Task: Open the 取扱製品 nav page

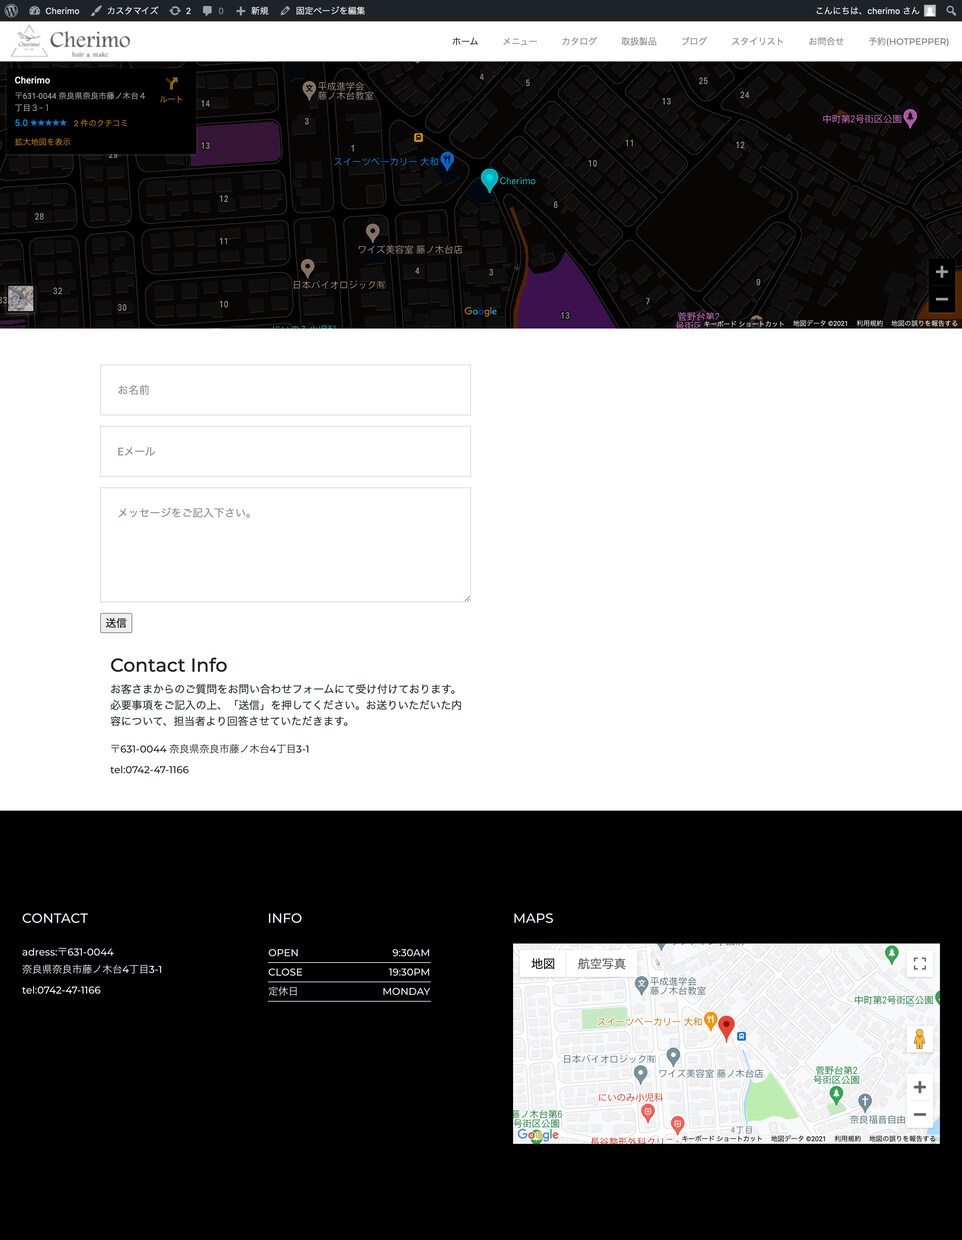Action: [639, 41]
